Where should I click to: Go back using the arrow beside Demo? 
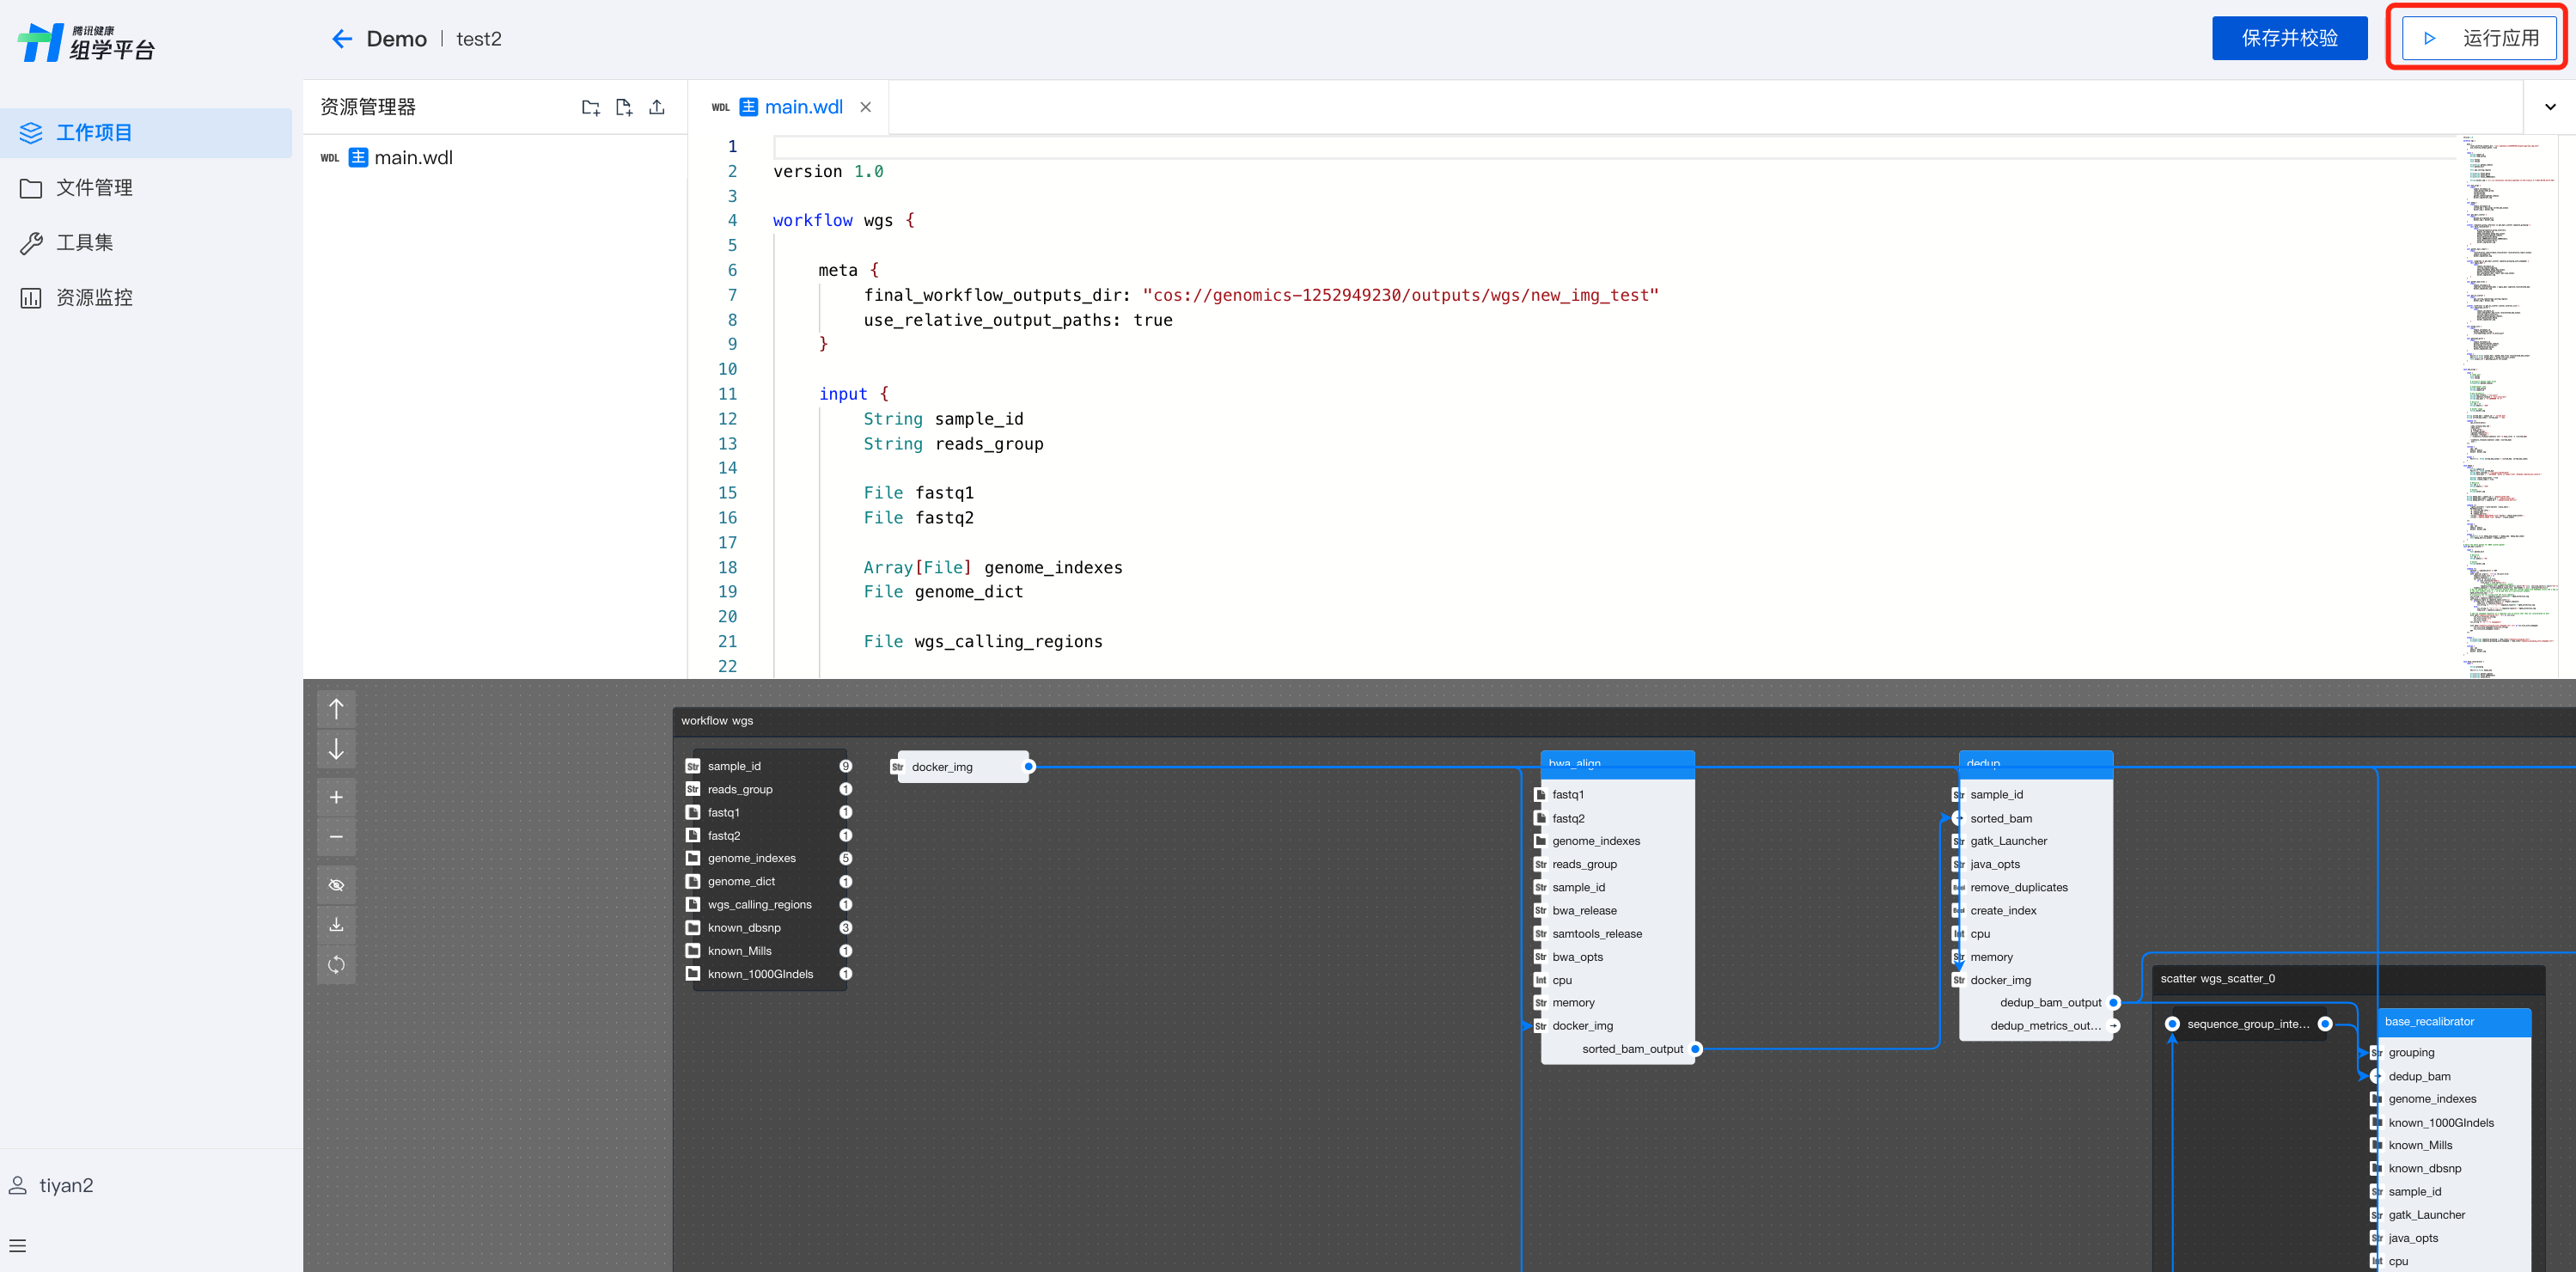click(342, 39)
